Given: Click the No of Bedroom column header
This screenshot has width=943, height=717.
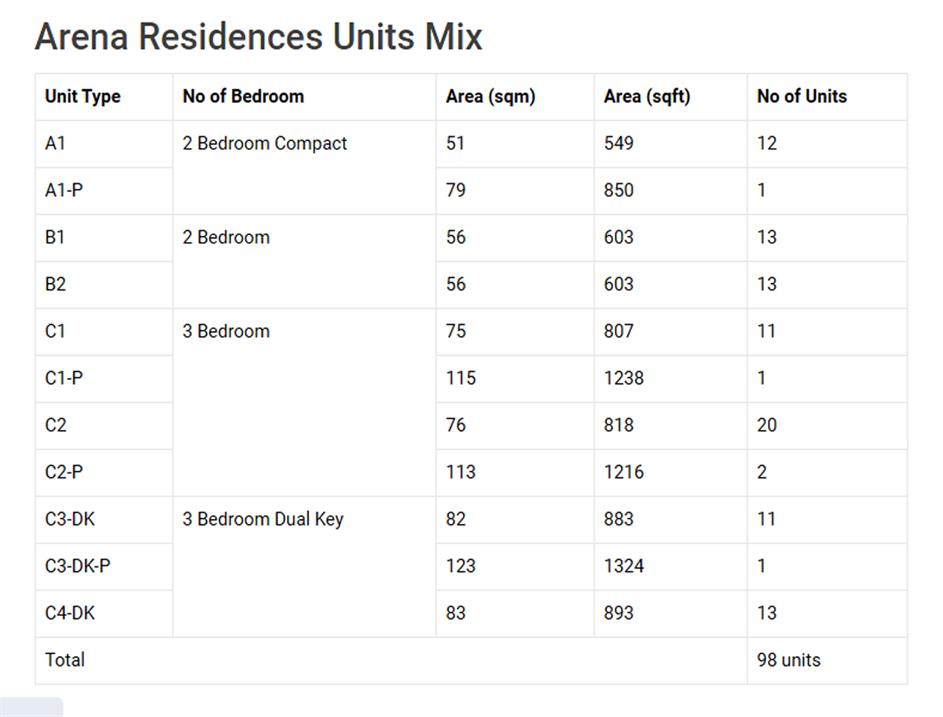Looking at the screenshot, I should [x=243, y=97].
